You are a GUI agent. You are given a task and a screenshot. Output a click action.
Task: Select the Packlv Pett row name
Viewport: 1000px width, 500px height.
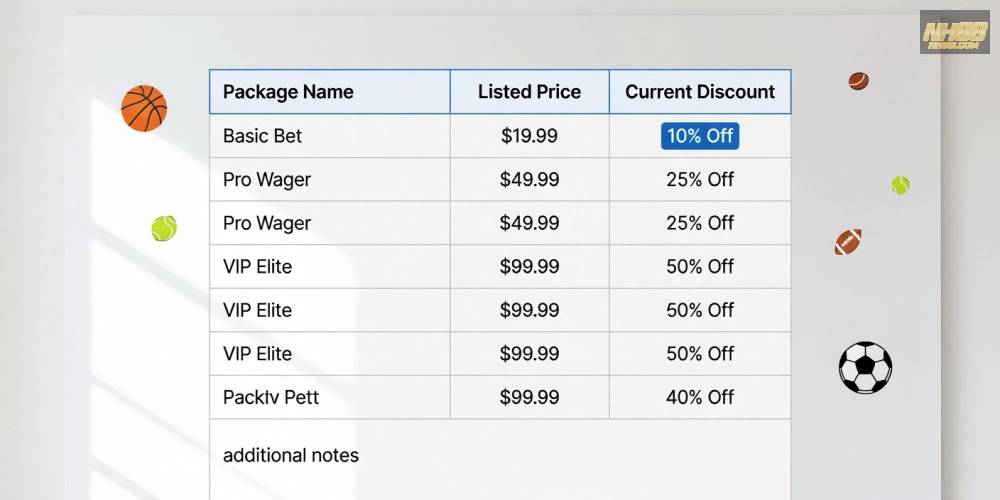pyautogui.click(x=270, y=397)
